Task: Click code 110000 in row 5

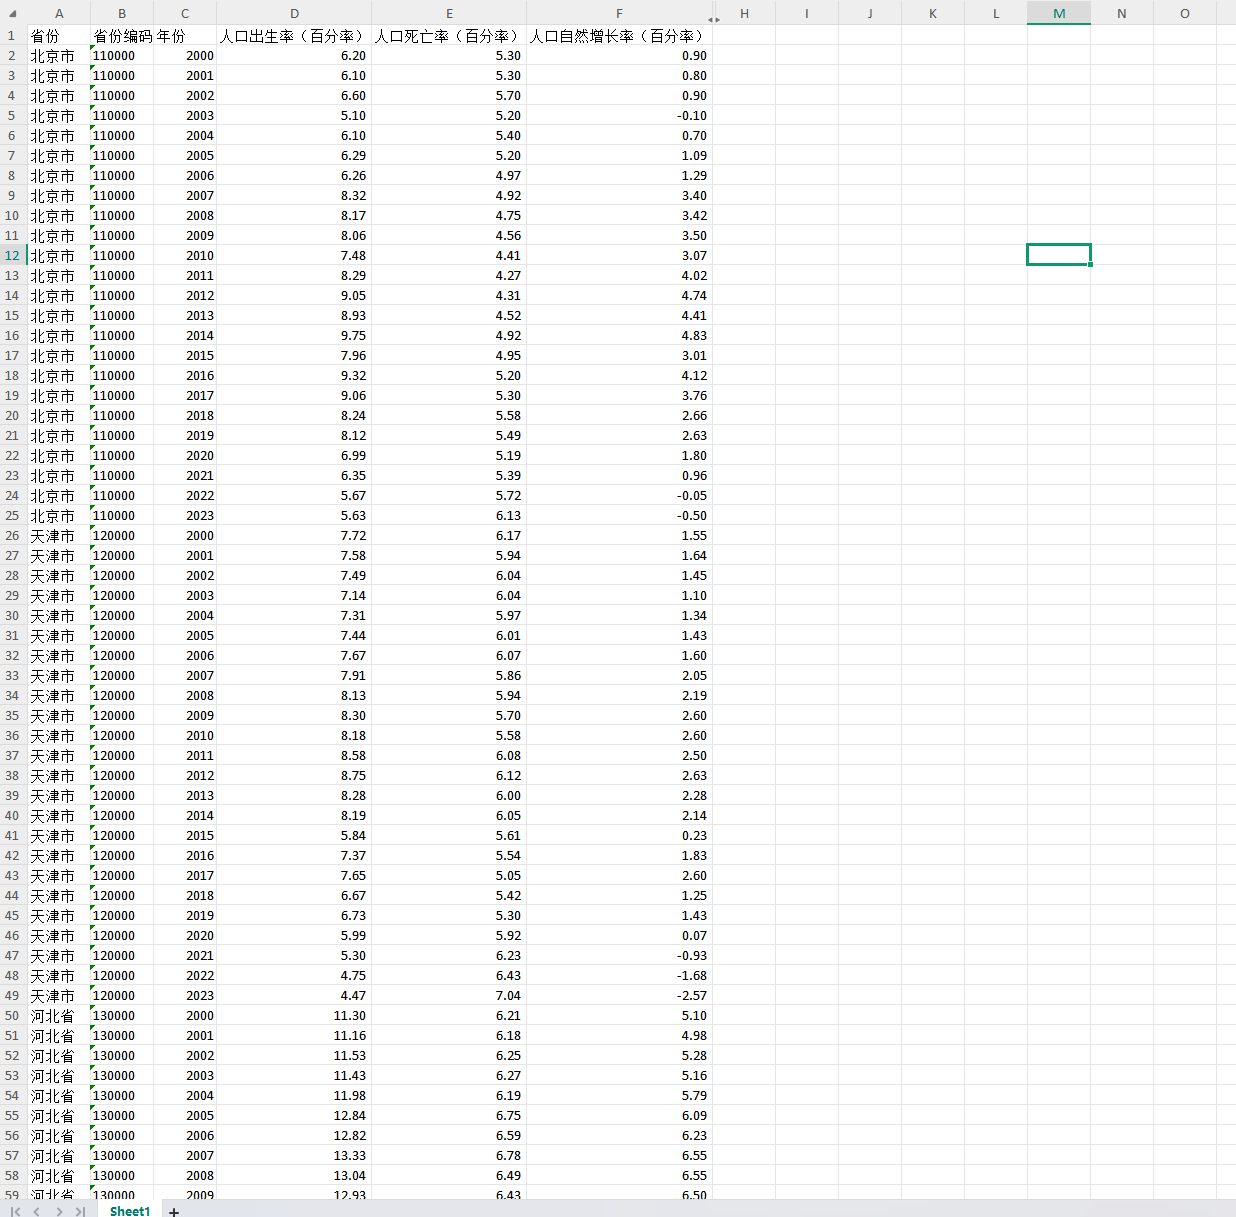Action: click(122, 115)
